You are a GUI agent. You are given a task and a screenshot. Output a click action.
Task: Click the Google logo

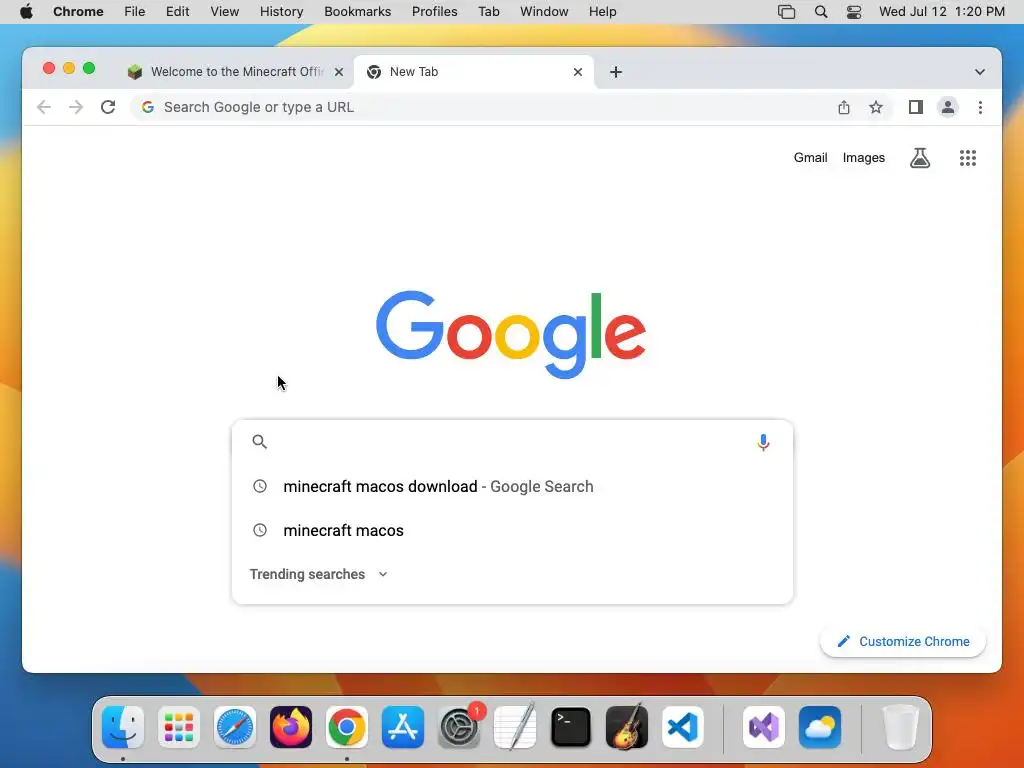(511, 334)
